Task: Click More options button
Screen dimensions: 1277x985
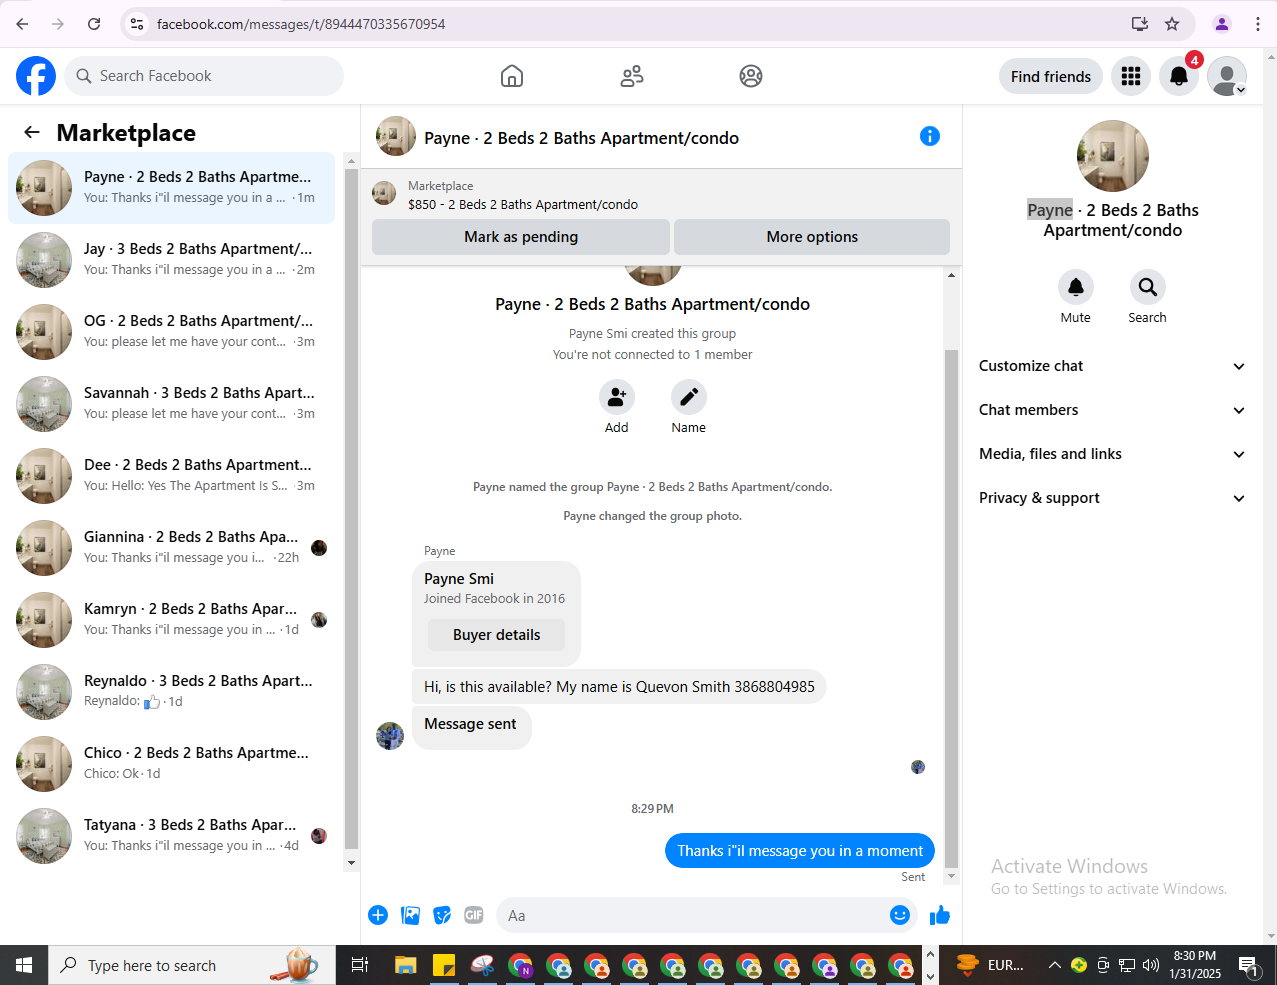Action: tap(812, 237)
